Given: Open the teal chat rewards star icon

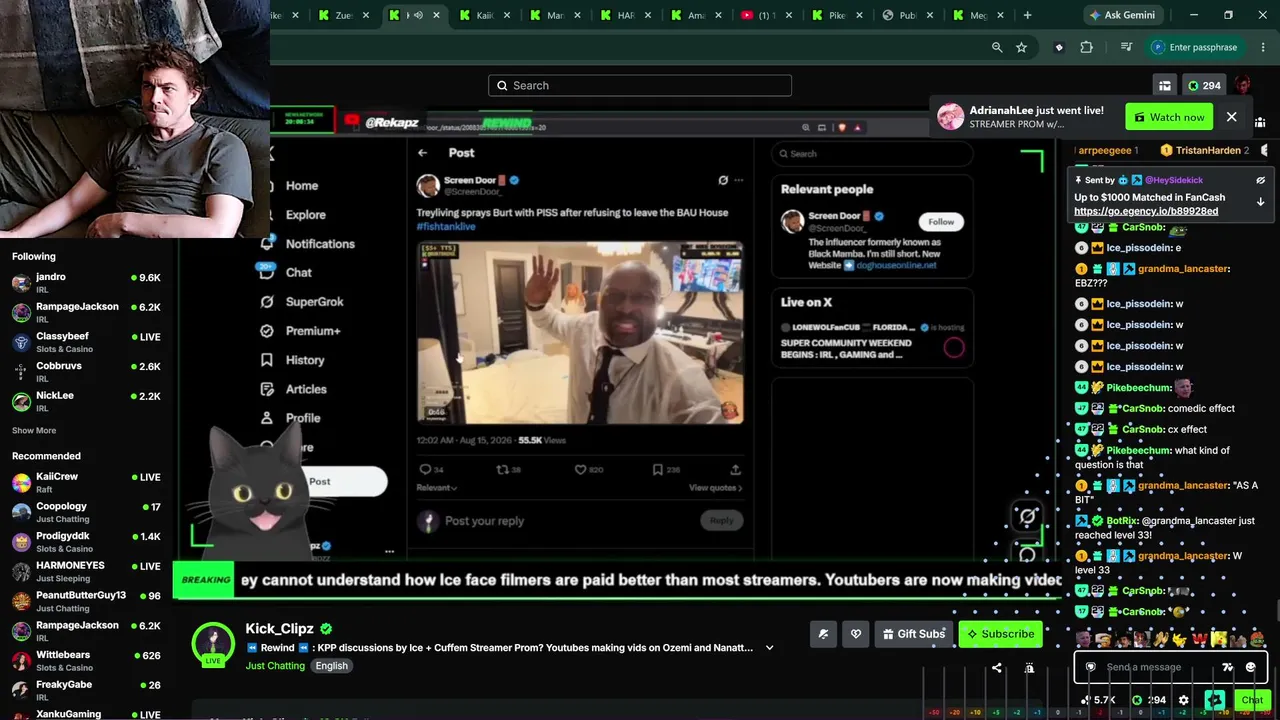Looking at the screenshot, I should pyautogui.click(x=1215, y=700).
